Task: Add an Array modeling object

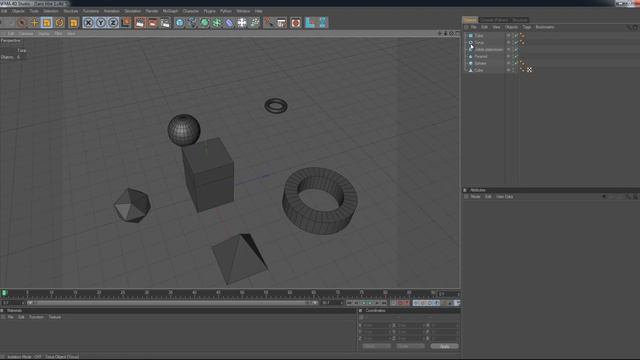Action: coord(217,23)
